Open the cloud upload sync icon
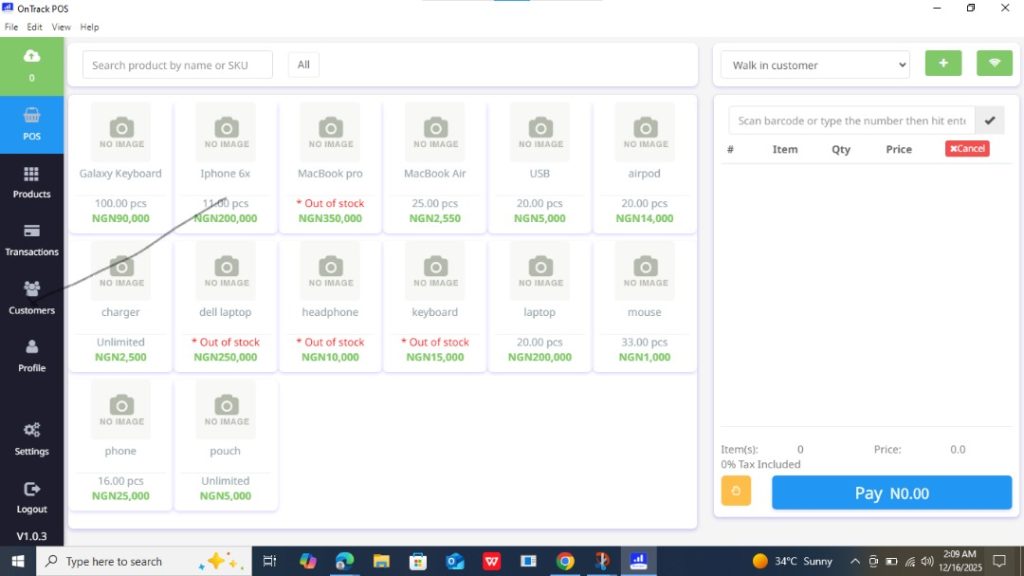 (x=31, y=57)
